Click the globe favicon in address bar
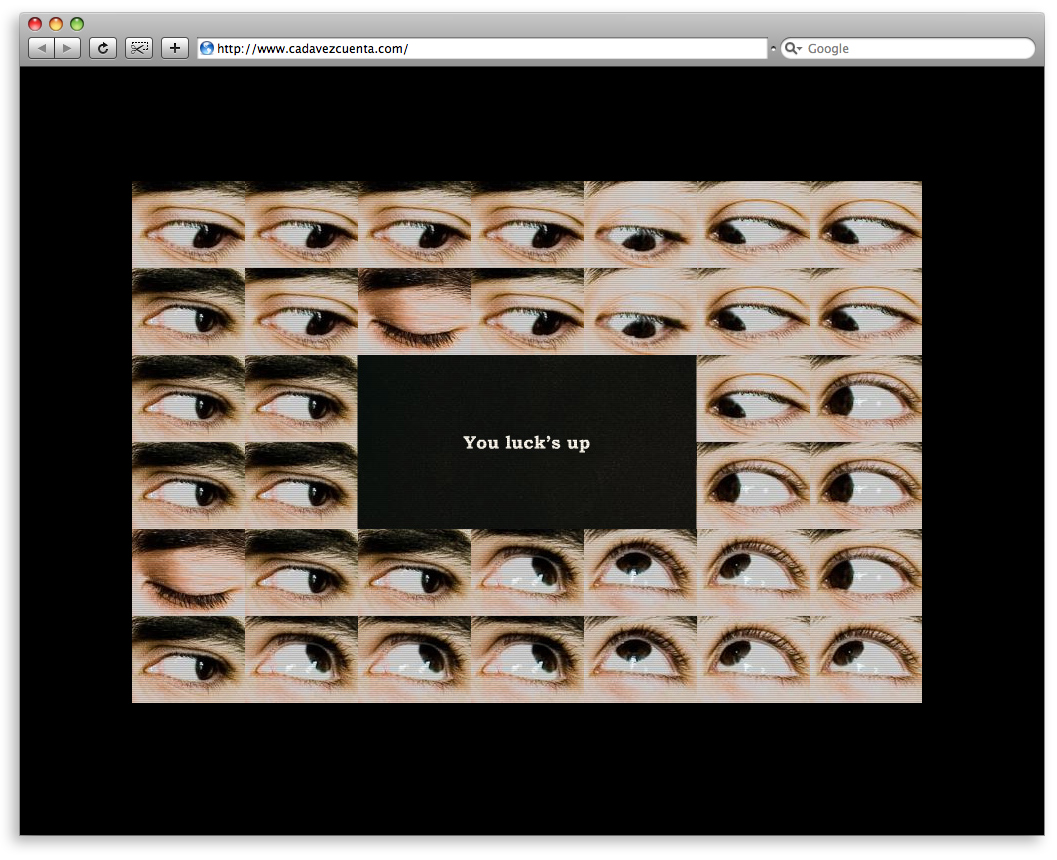The width and height of the screenshot is (1057, 860). pos(207,48)
